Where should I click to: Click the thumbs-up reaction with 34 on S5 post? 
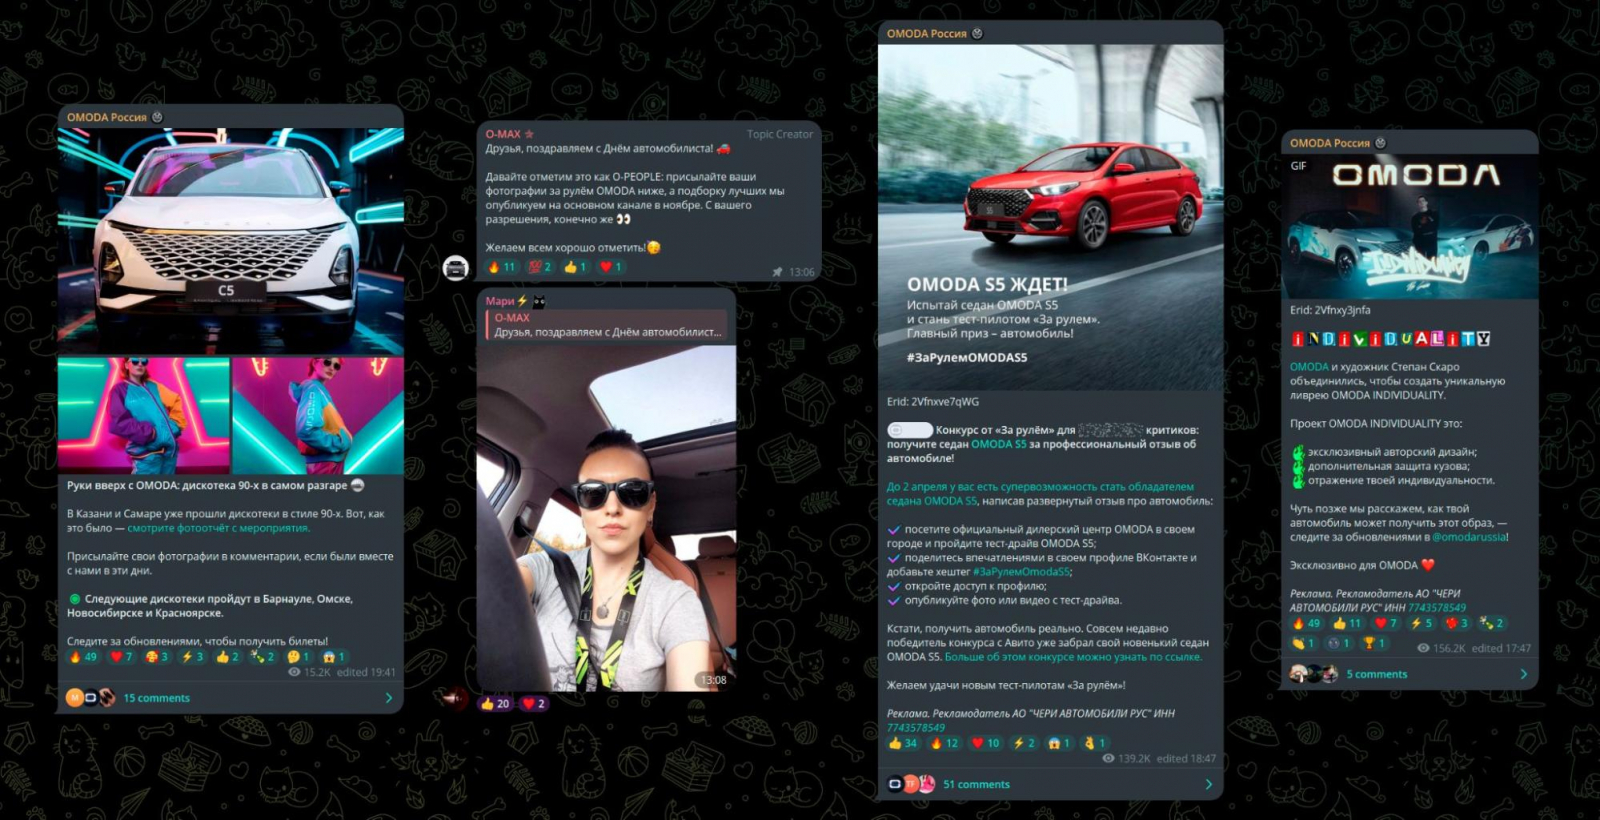coord(903,743)
